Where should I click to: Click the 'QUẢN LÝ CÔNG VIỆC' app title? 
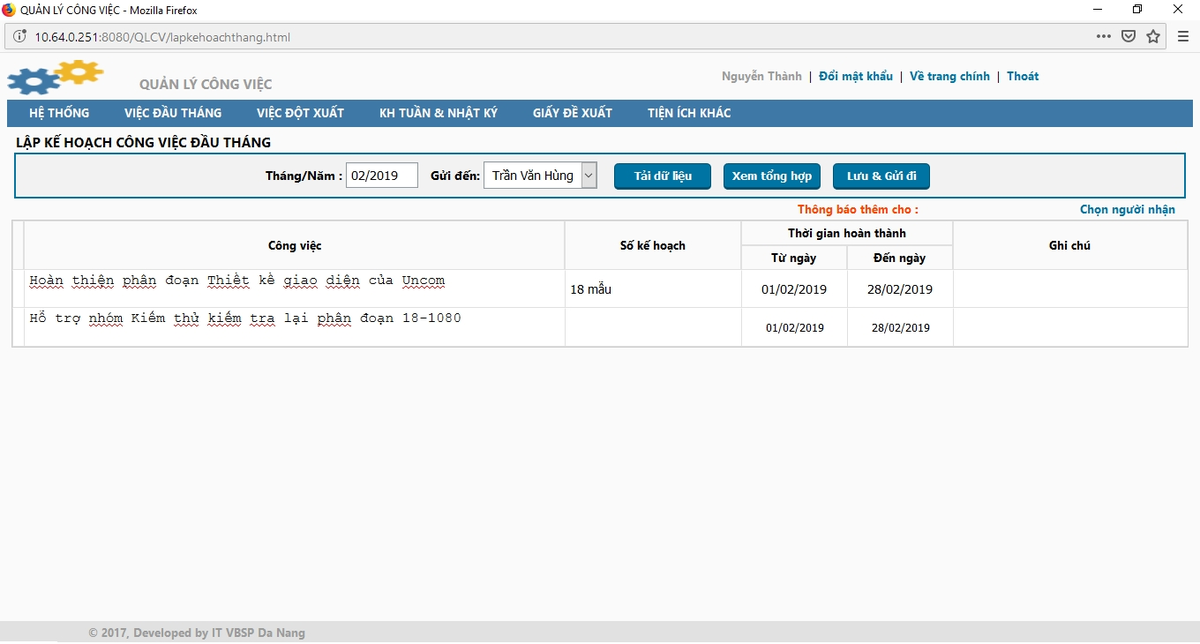206,84
